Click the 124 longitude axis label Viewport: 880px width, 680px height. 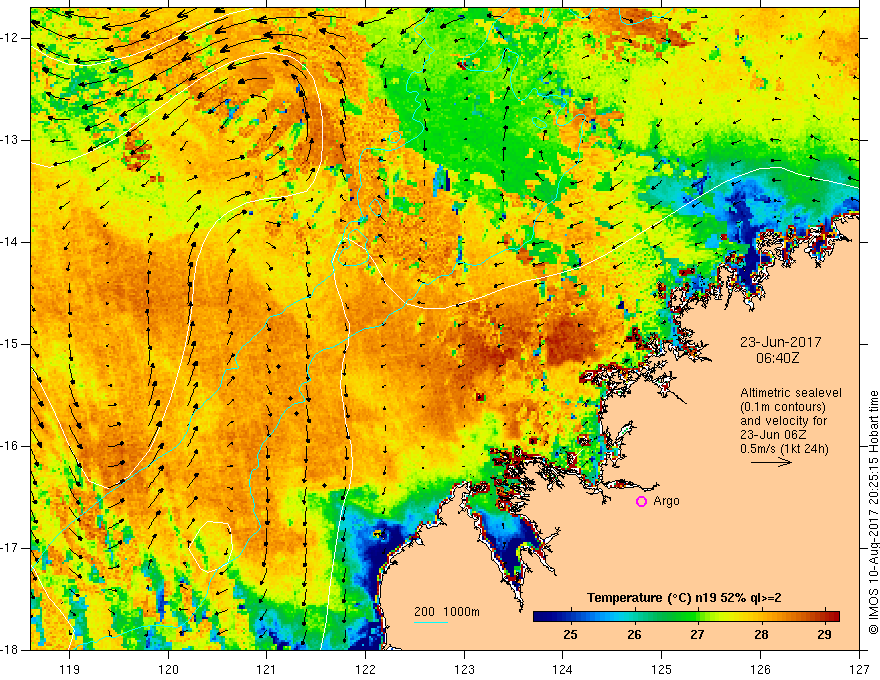point(563,669)
